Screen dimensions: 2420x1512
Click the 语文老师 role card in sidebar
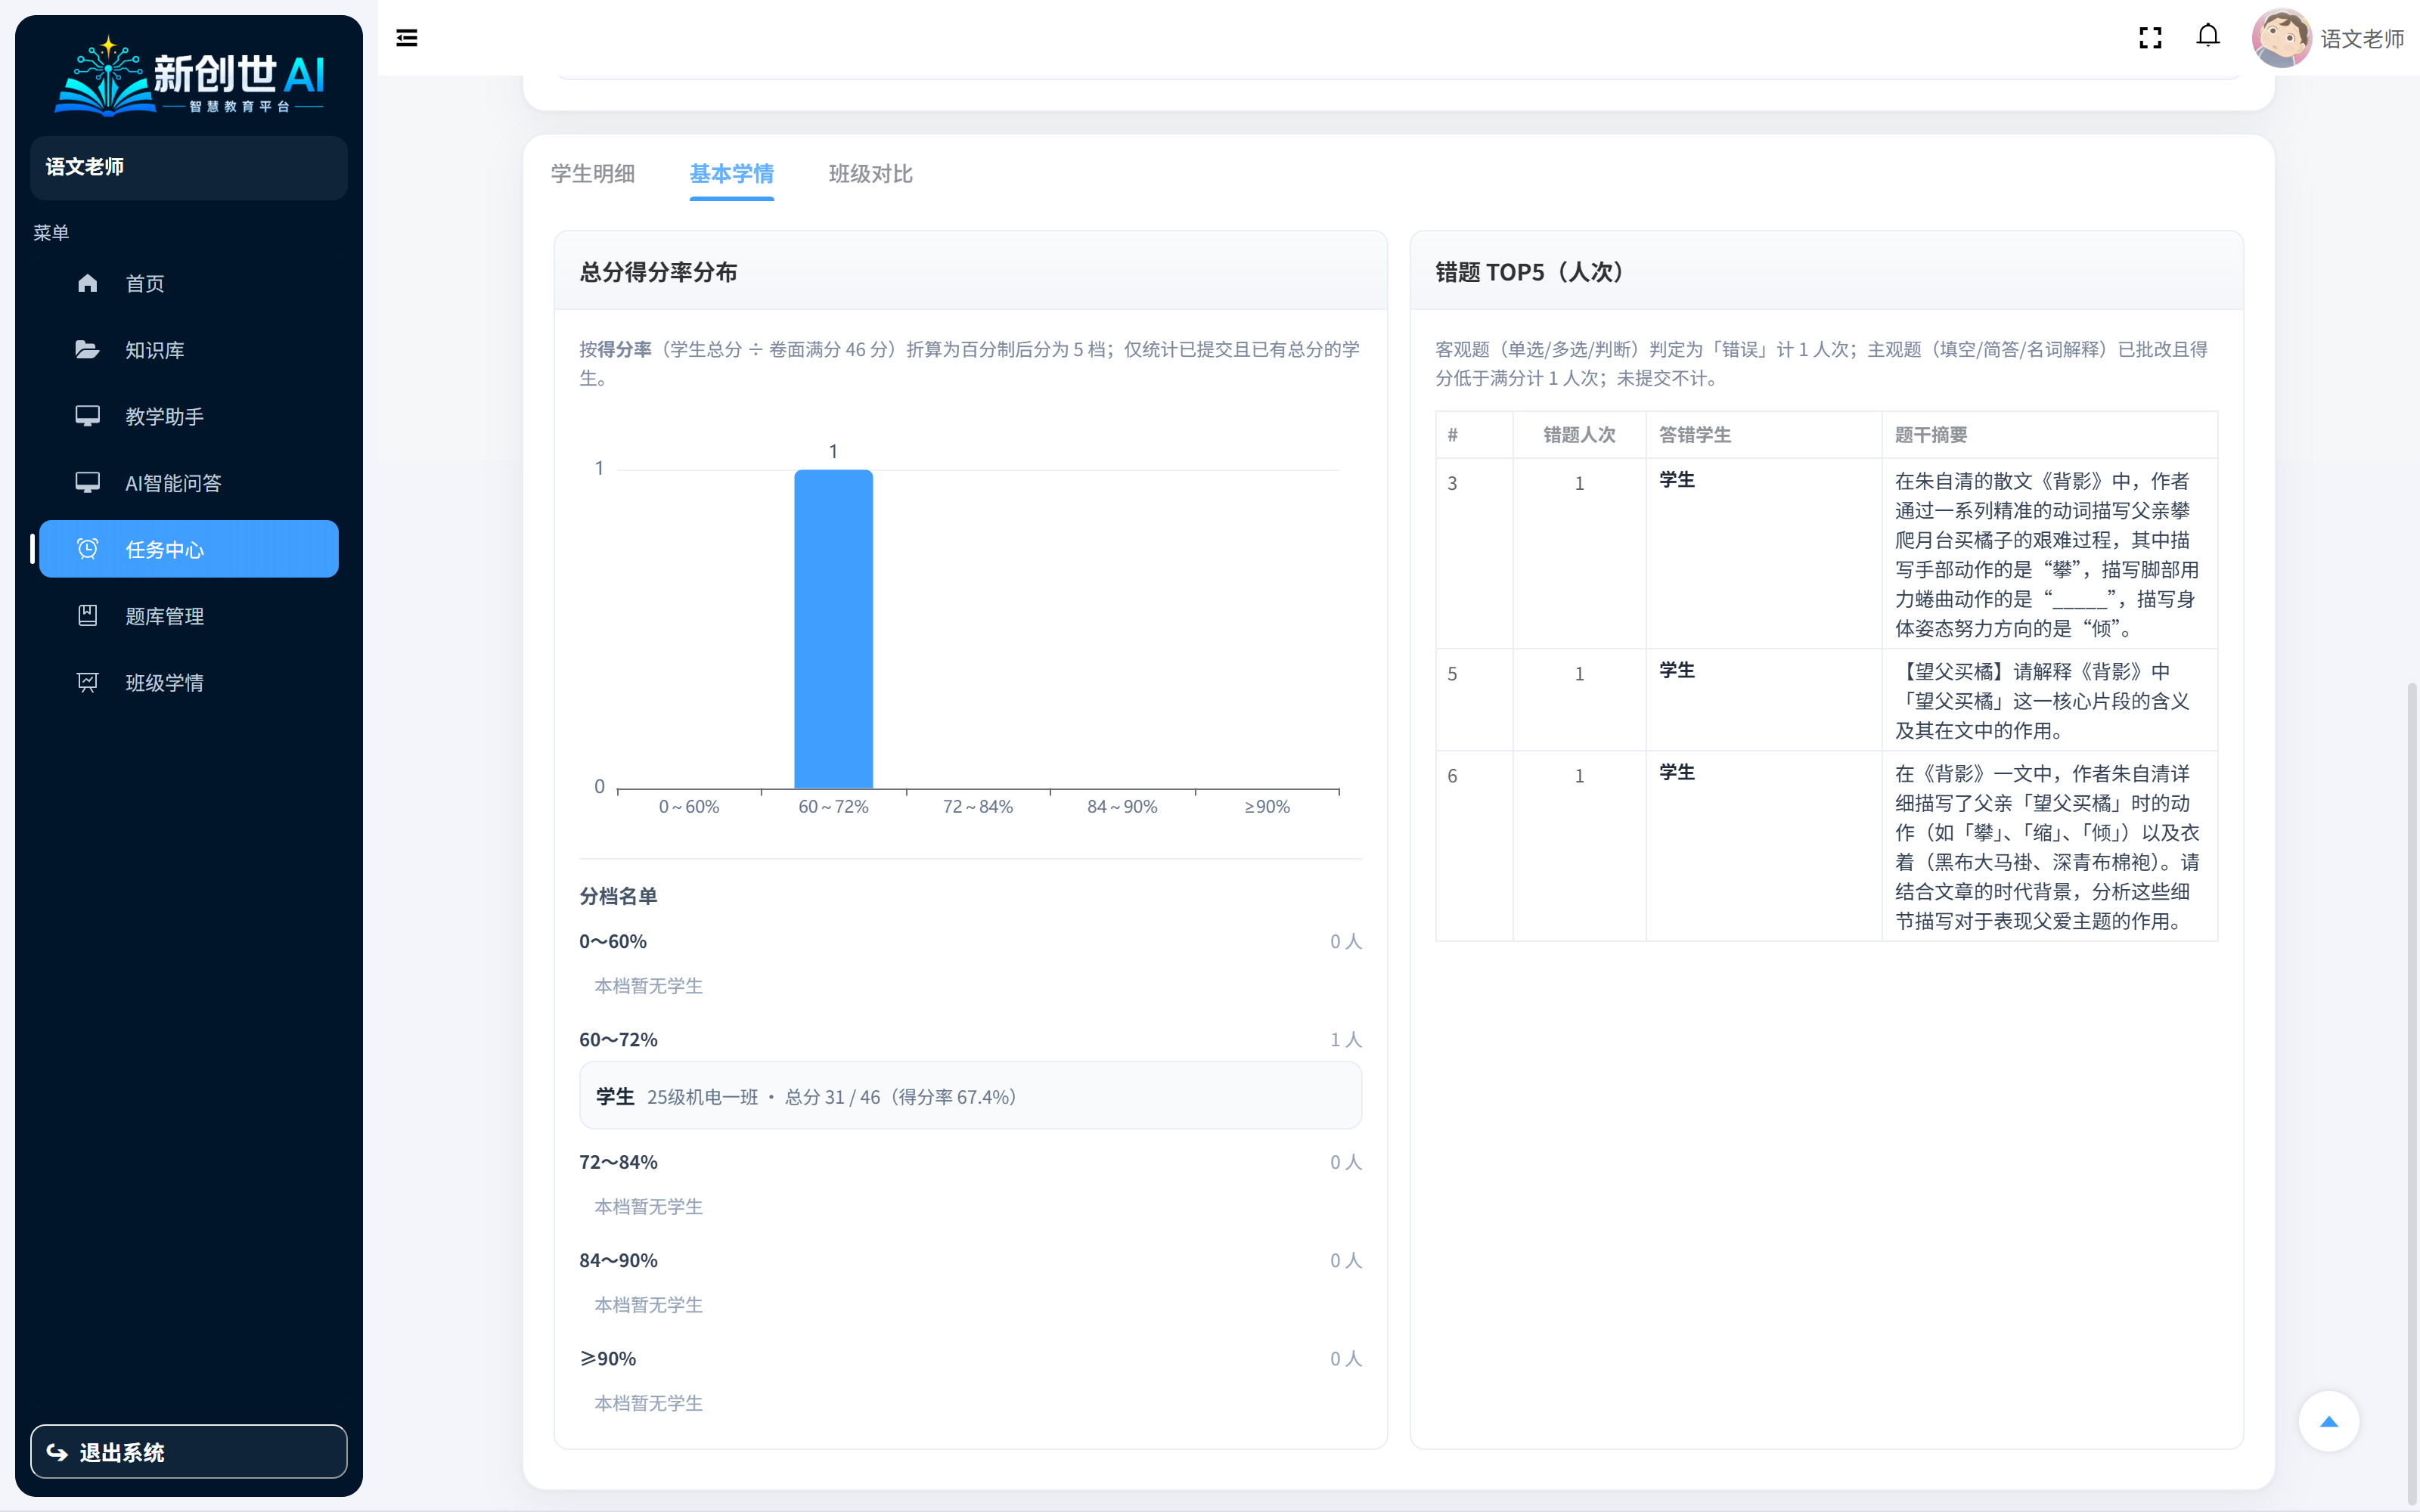(189, 167)
